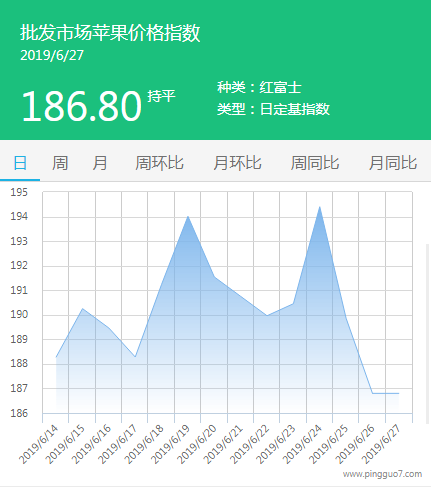
Task: Click the www.pingguo7.com watermark link
Action: (382, 474)
